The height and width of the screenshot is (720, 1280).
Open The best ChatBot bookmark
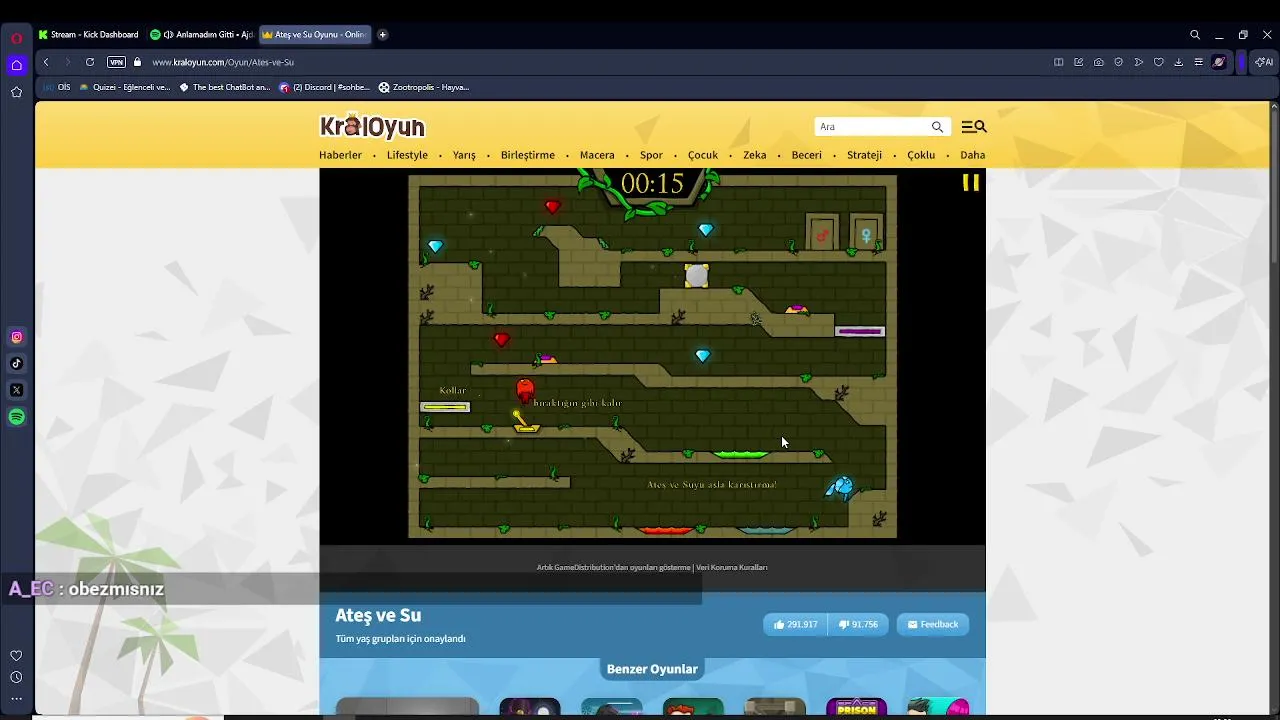click(x=225, y=87)
